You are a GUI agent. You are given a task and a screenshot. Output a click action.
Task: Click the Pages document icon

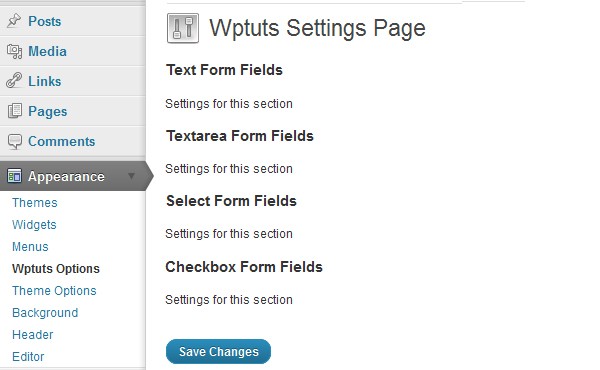[15, 111]
